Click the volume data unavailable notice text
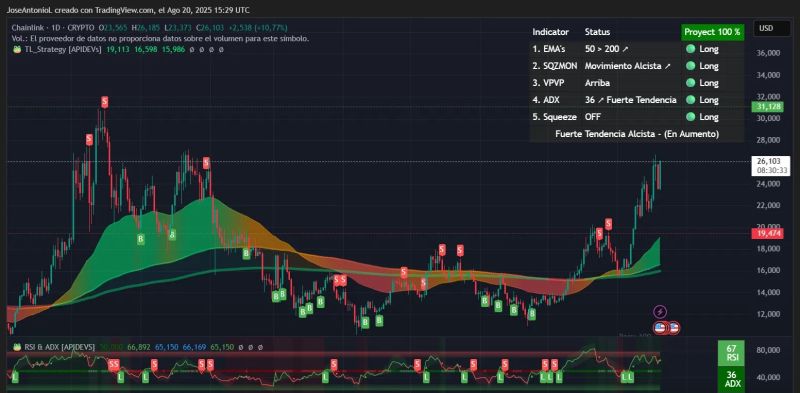Screen dimensions: 800x393 pos(160,38)
